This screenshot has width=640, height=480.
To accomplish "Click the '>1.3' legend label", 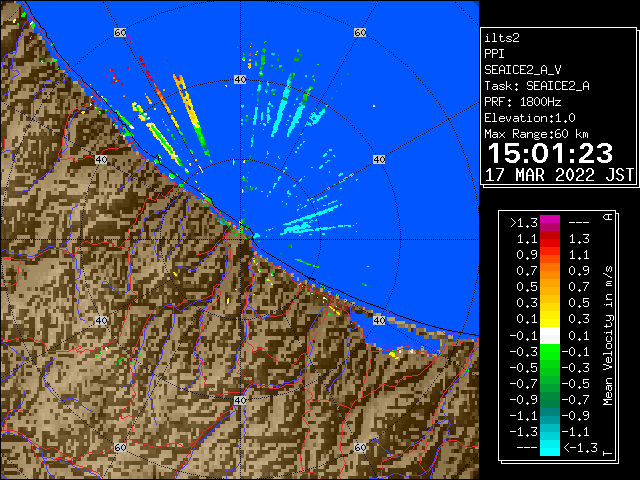I will coord(524,223).
